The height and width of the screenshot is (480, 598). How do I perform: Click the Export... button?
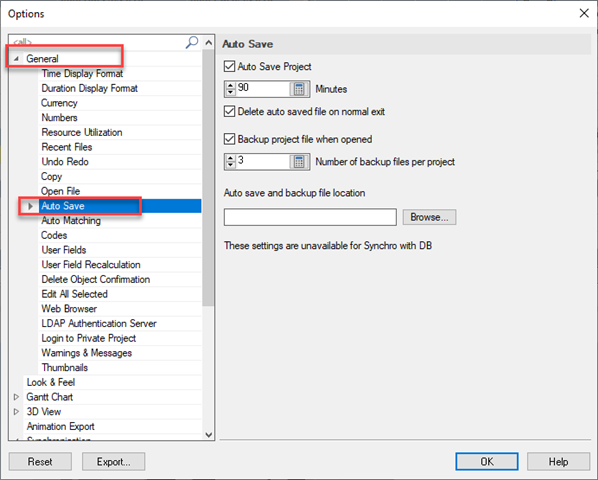113,461
